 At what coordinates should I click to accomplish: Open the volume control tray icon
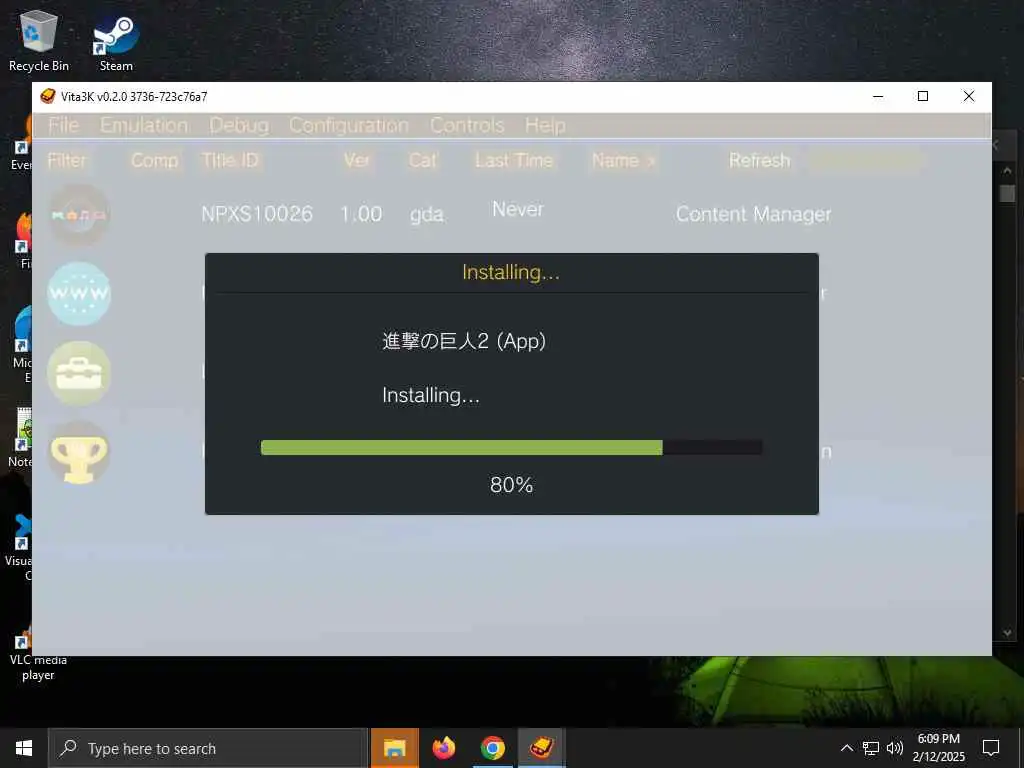[895, 748]
